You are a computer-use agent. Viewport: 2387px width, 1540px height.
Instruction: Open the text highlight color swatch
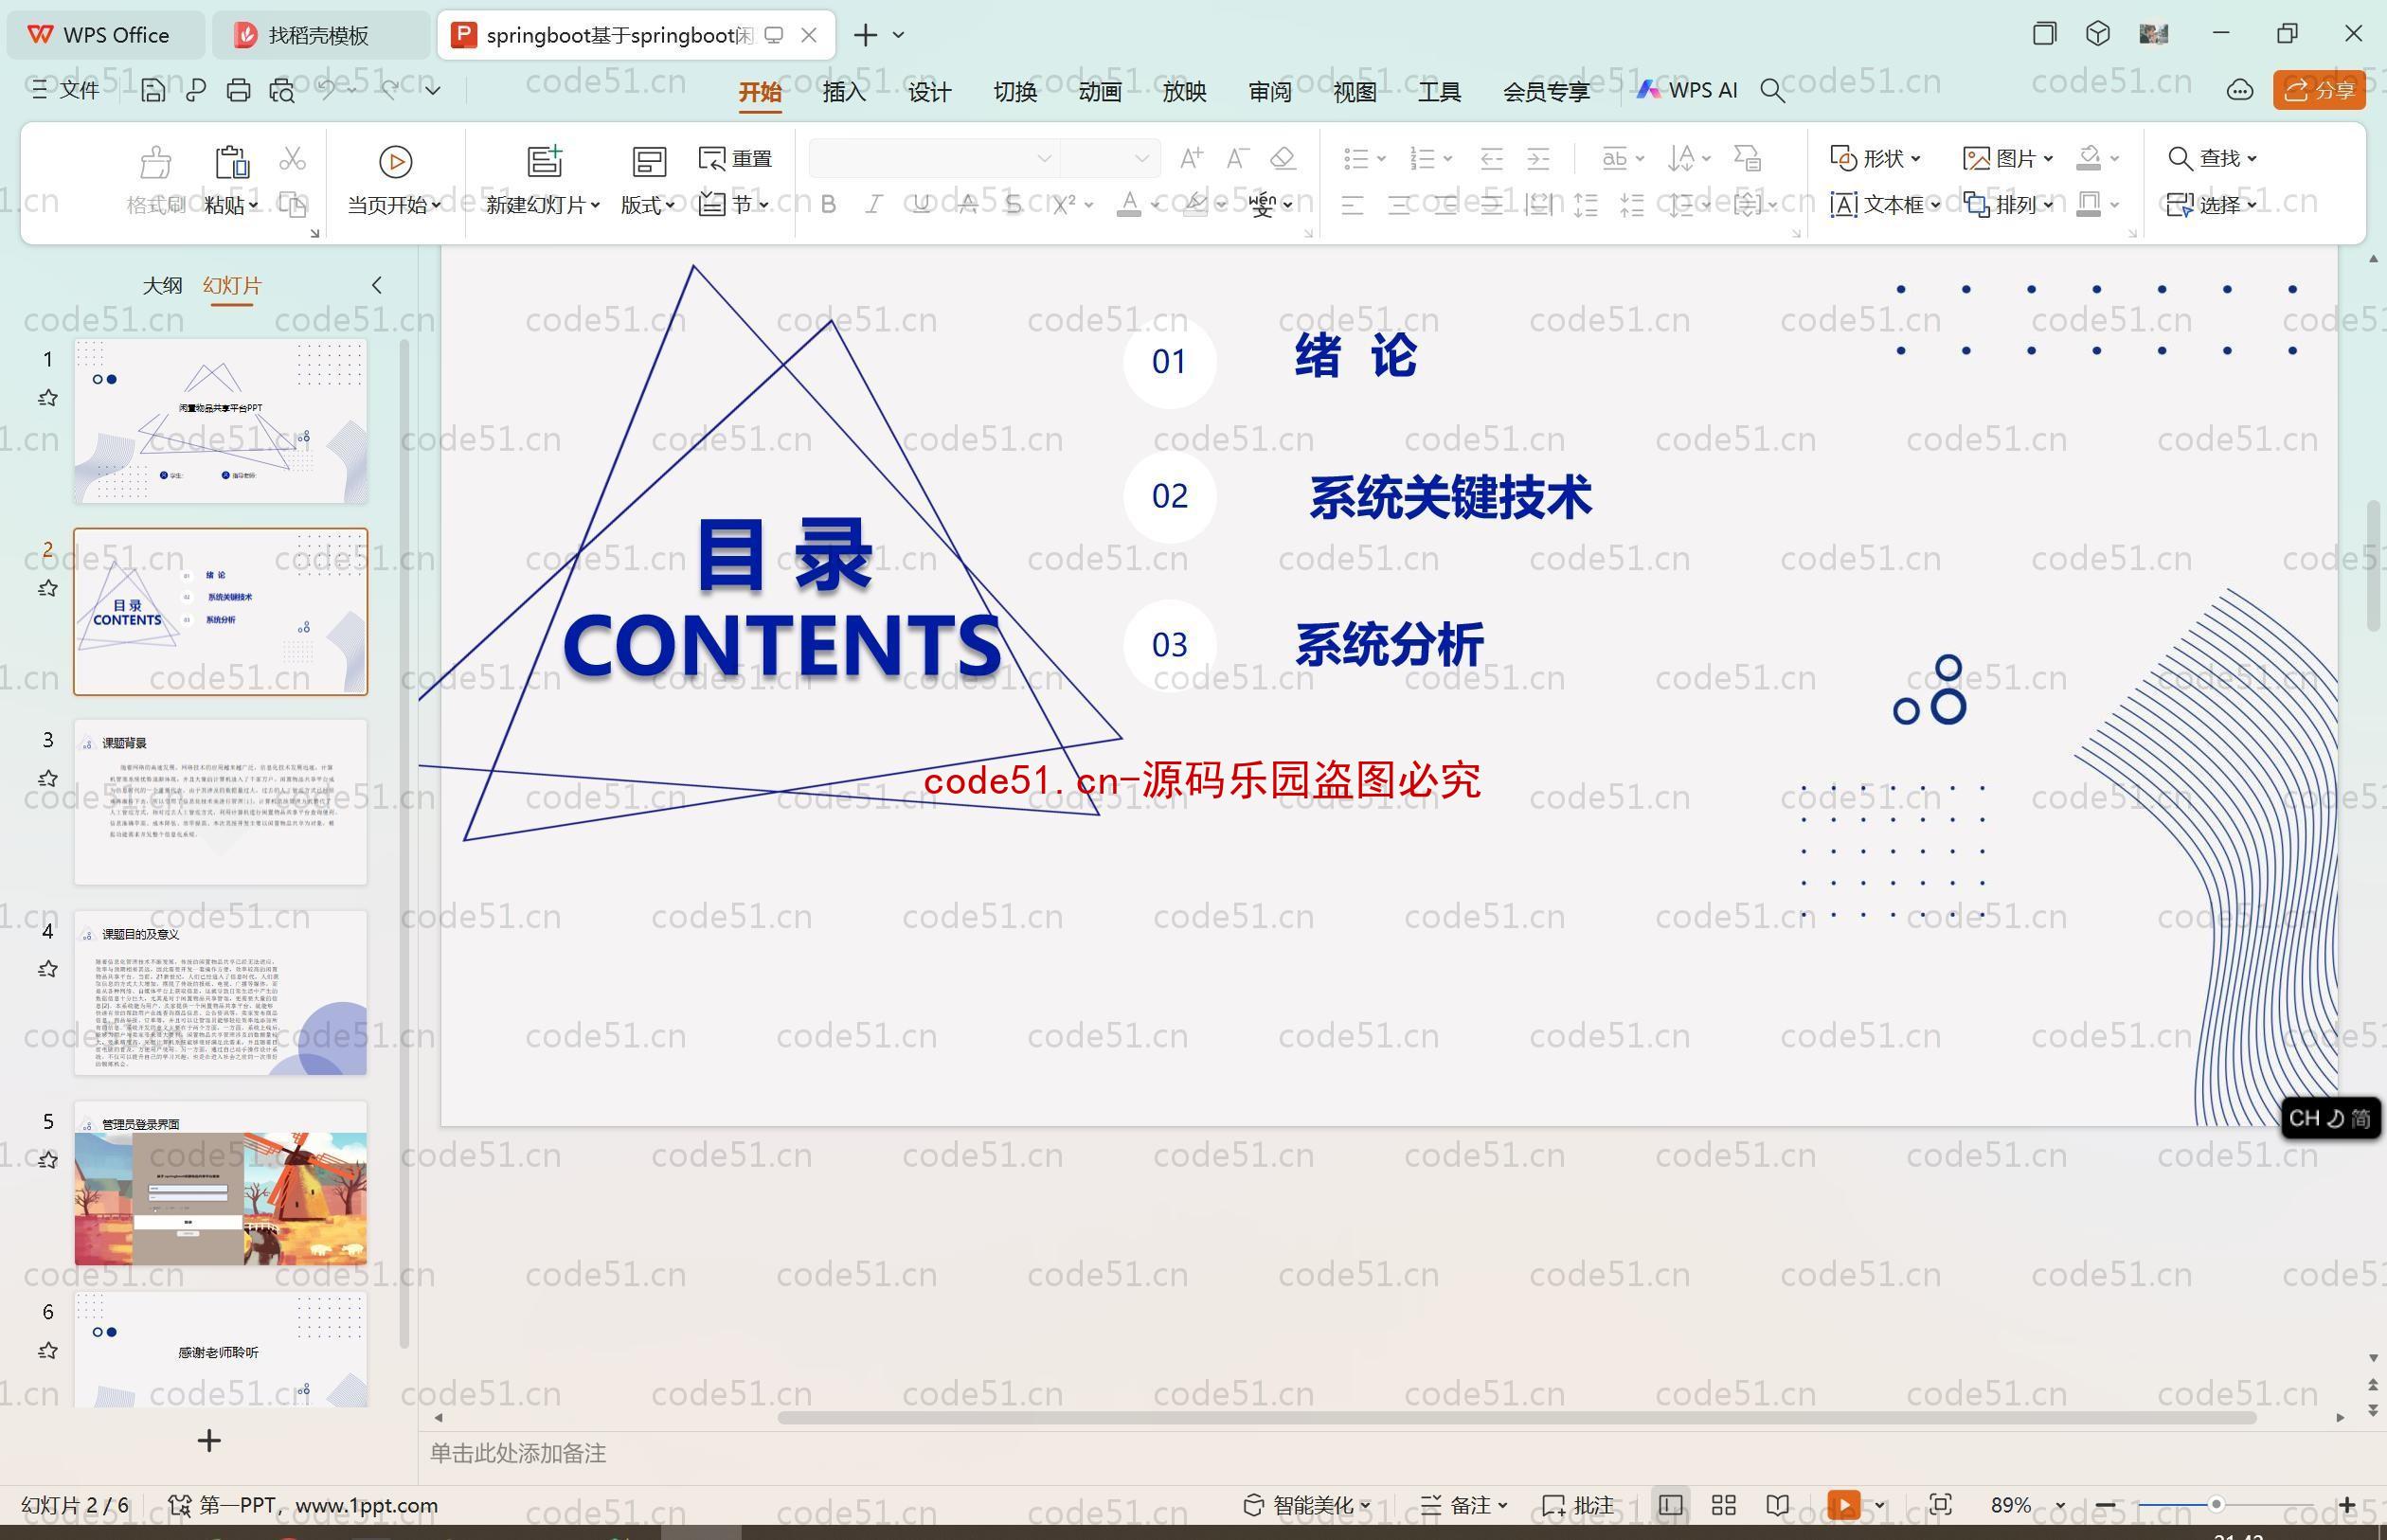[1195, 205]
